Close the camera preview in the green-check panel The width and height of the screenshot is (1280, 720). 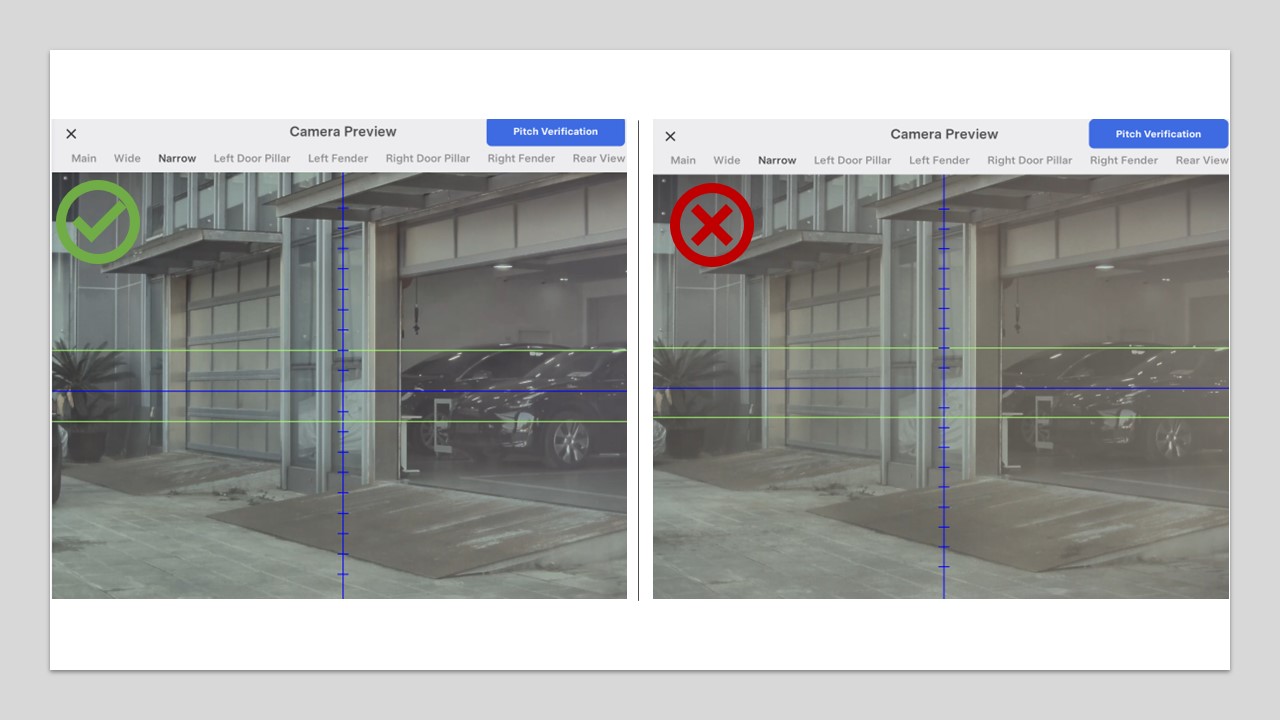pos(71,134)
